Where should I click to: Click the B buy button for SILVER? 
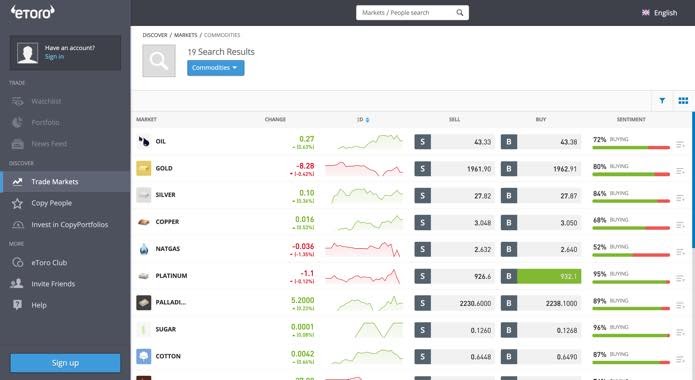(509, 196)
